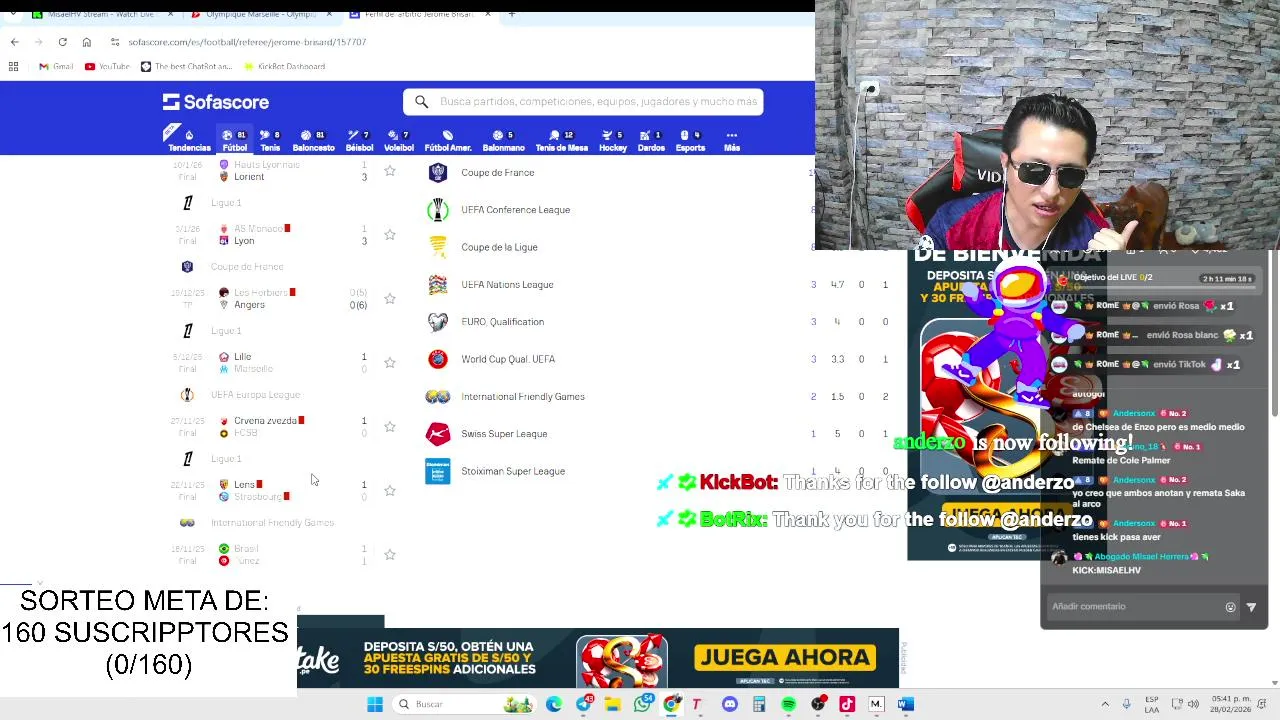Click the JUEGA AHORA banner button
Screen dimensions: 1280x720
[784, 657]
